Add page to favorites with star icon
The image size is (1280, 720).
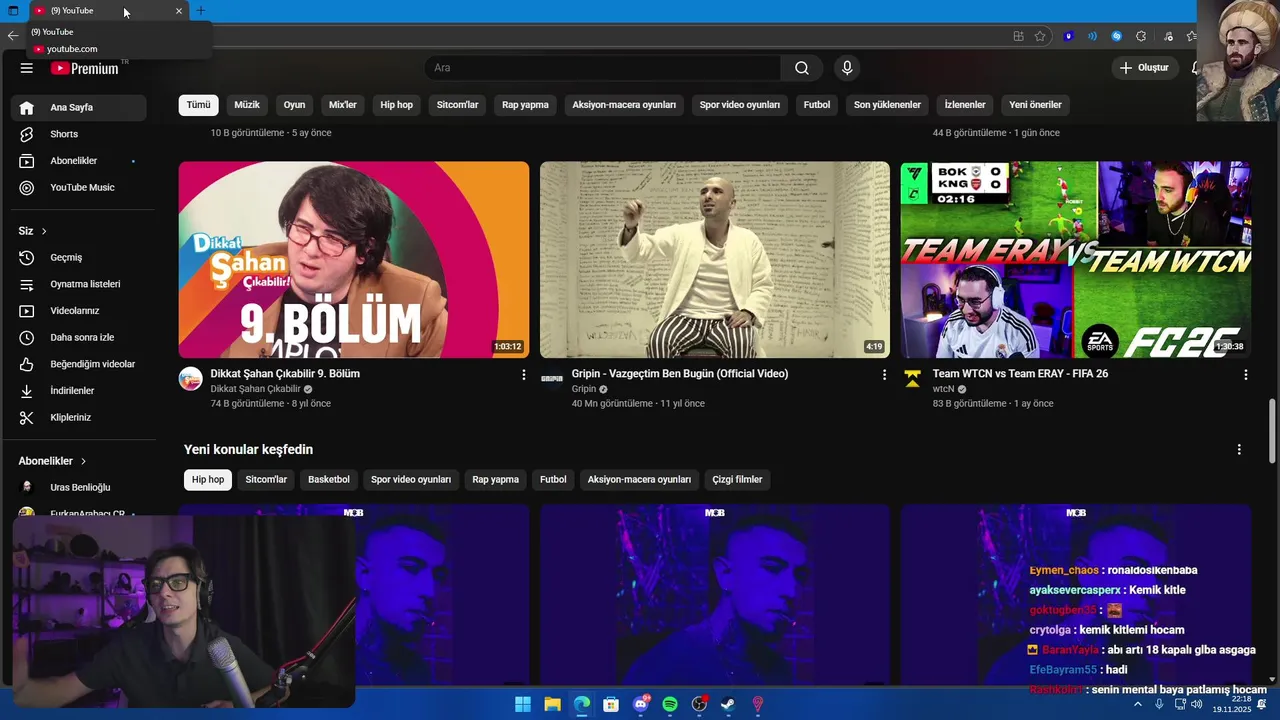(x=1040, y=36)
